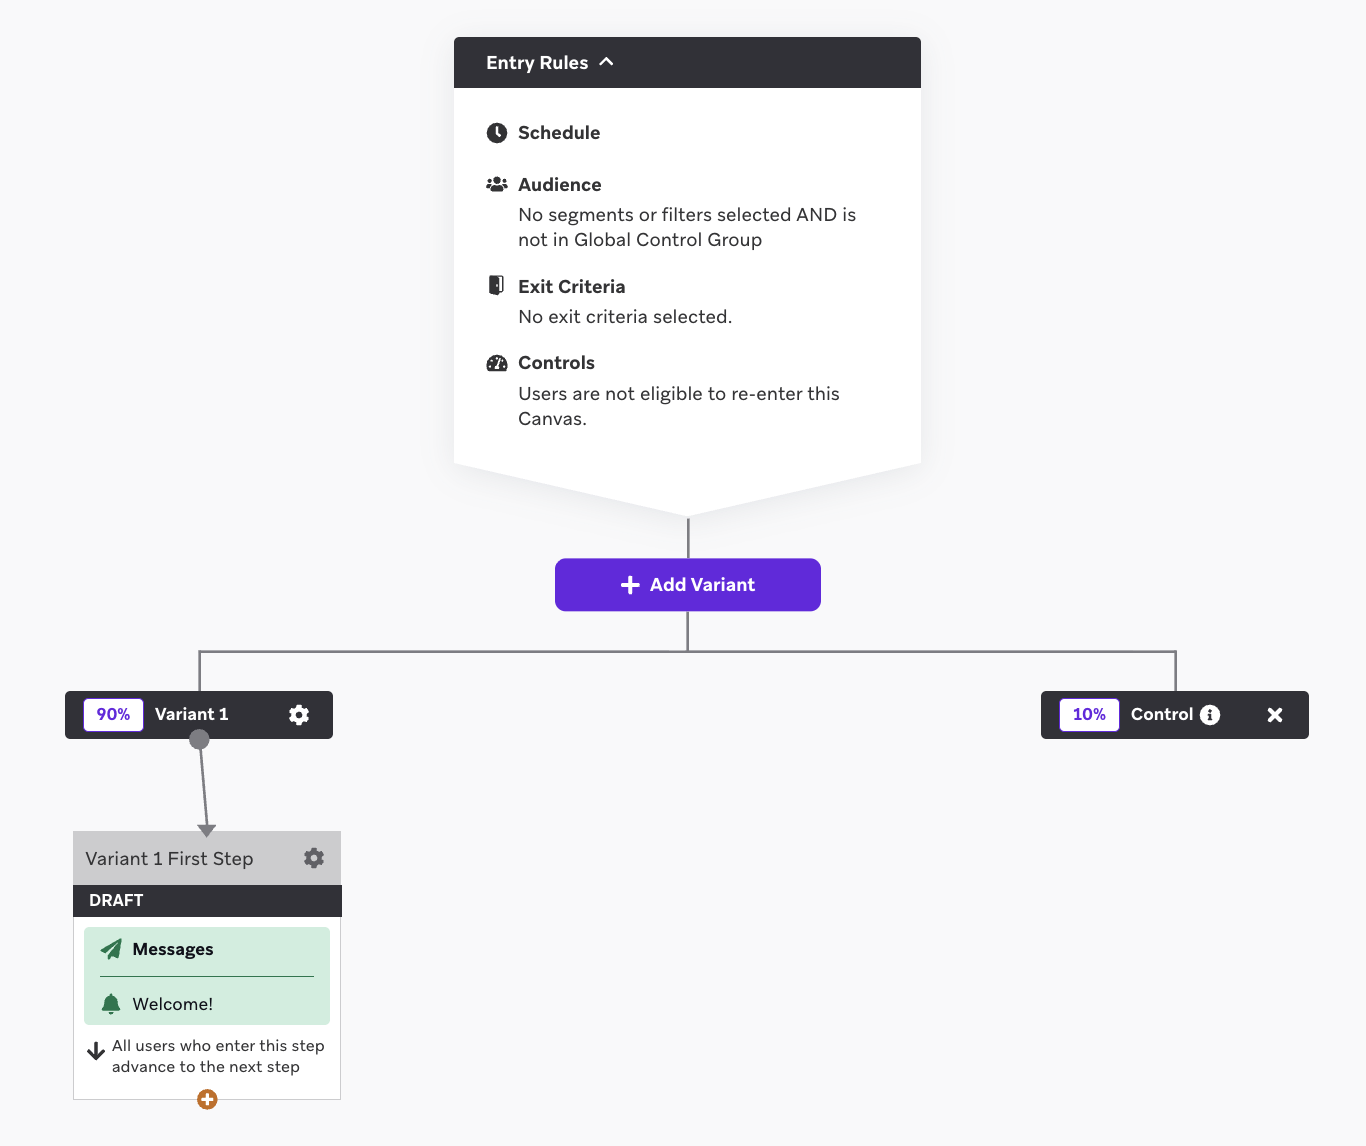Open Variant 1 settings gear

point(299,715)
